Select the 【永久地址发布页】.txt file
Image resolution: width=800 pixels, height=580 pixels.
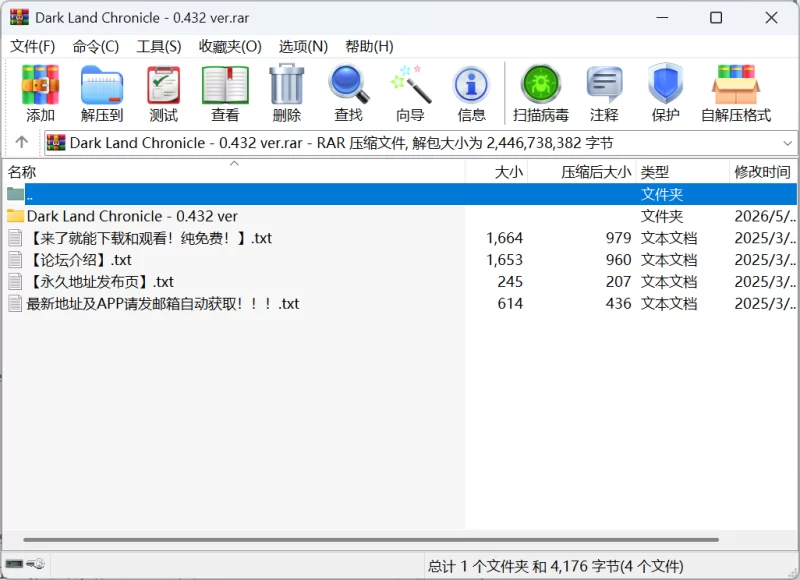(100, 282)
